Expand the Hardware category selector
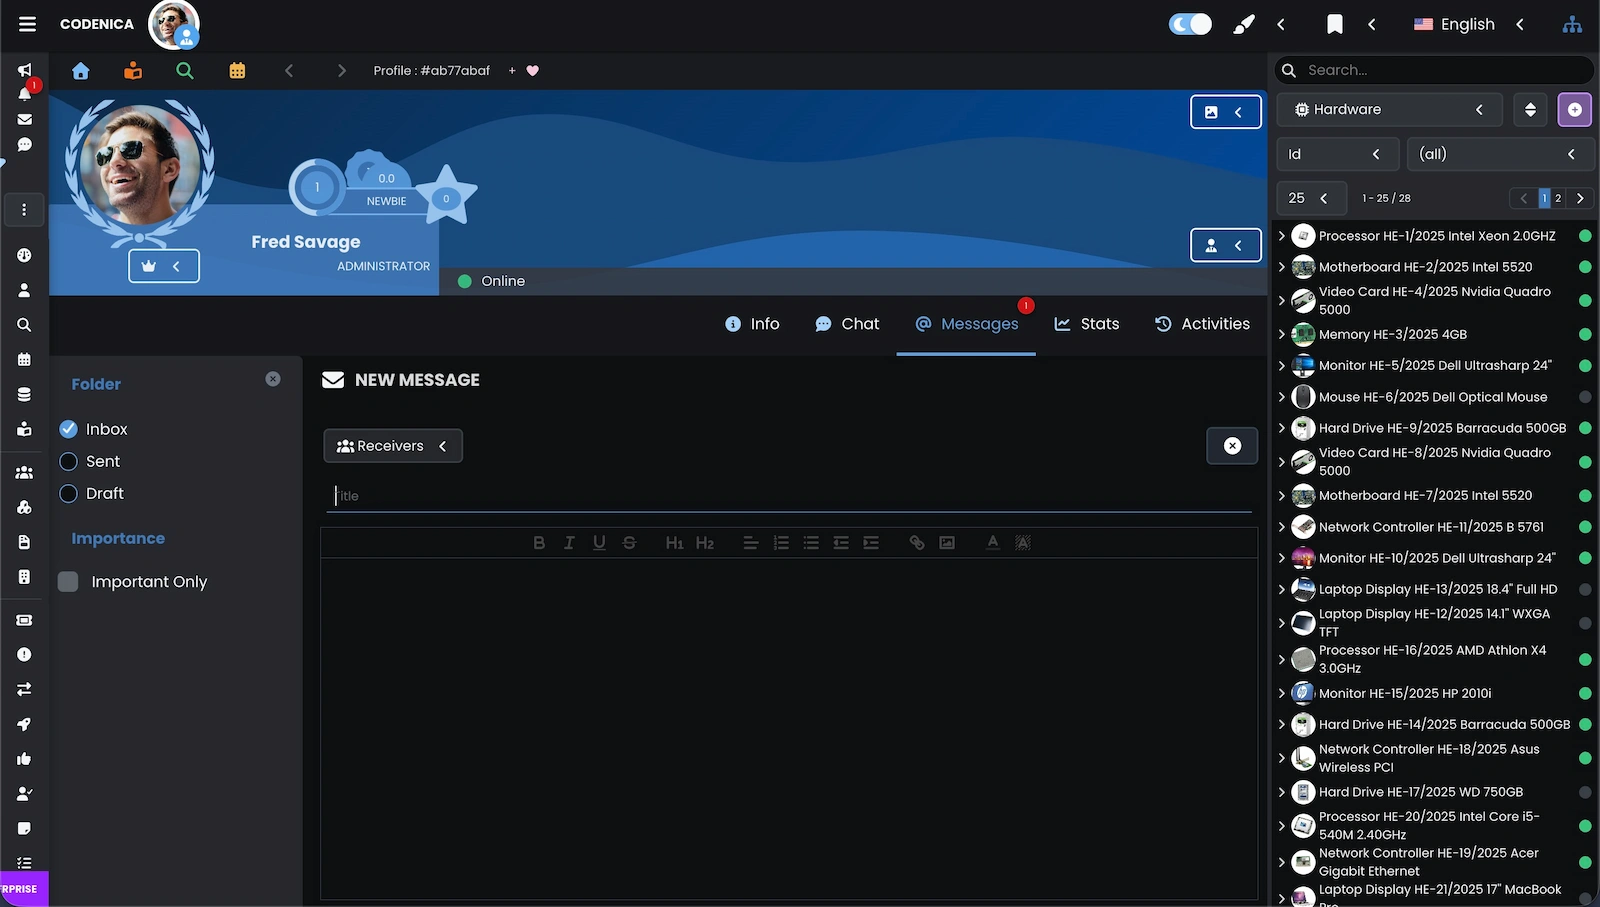 pos(1480,109)
